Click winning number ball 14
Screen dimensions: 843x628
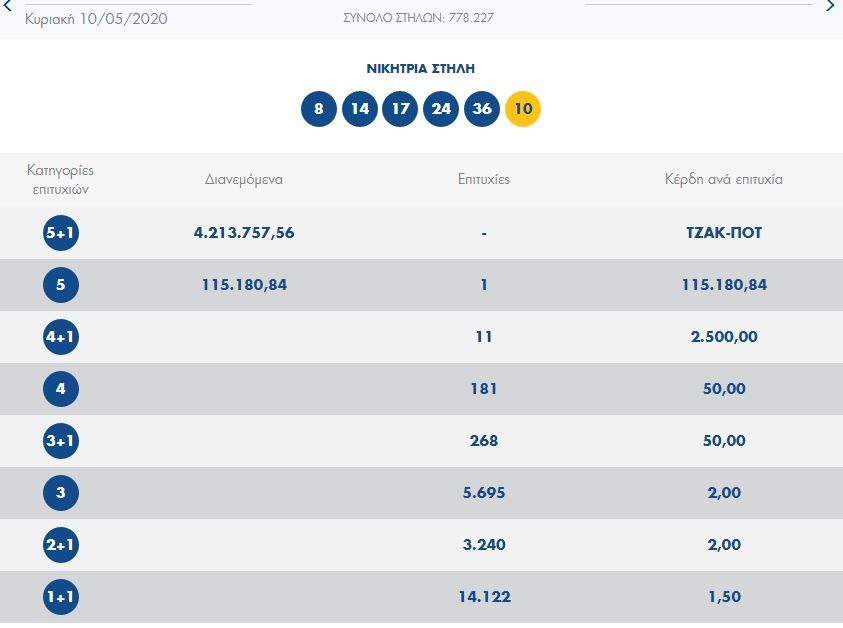click(359, 109)
